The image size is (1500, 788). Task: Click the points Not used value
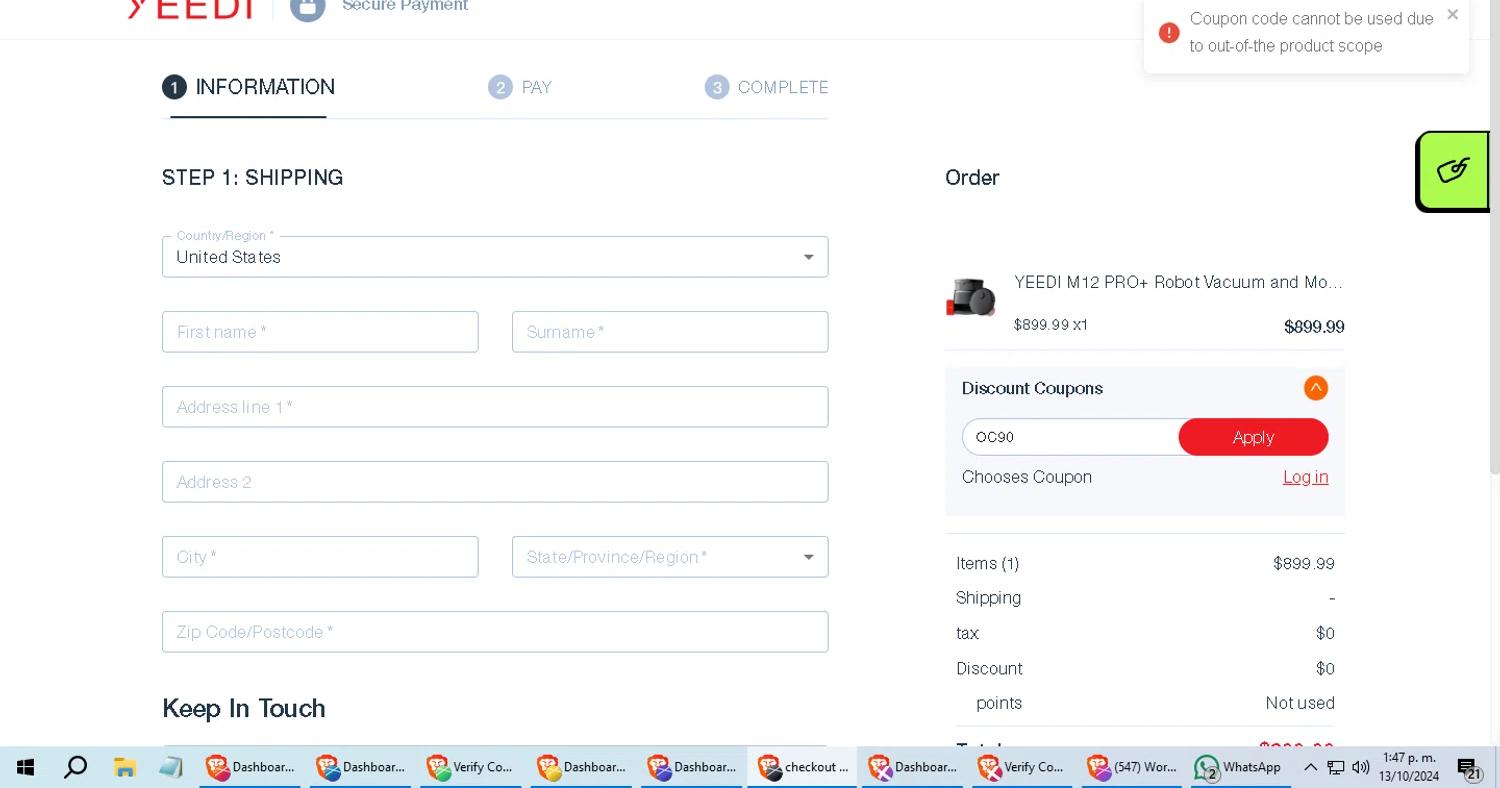point(1300,703)
